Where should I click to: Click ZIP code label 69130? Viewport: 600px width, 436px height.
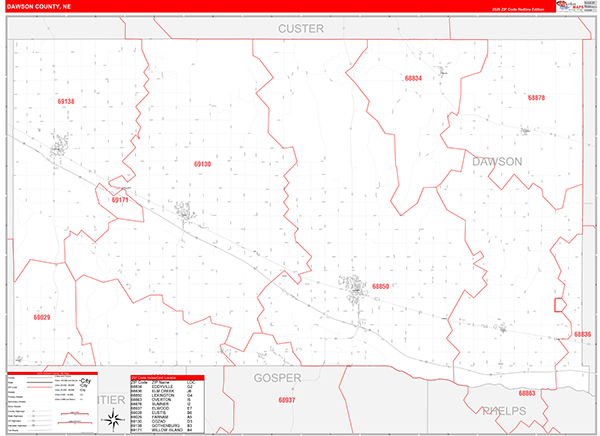pos(202,164)
